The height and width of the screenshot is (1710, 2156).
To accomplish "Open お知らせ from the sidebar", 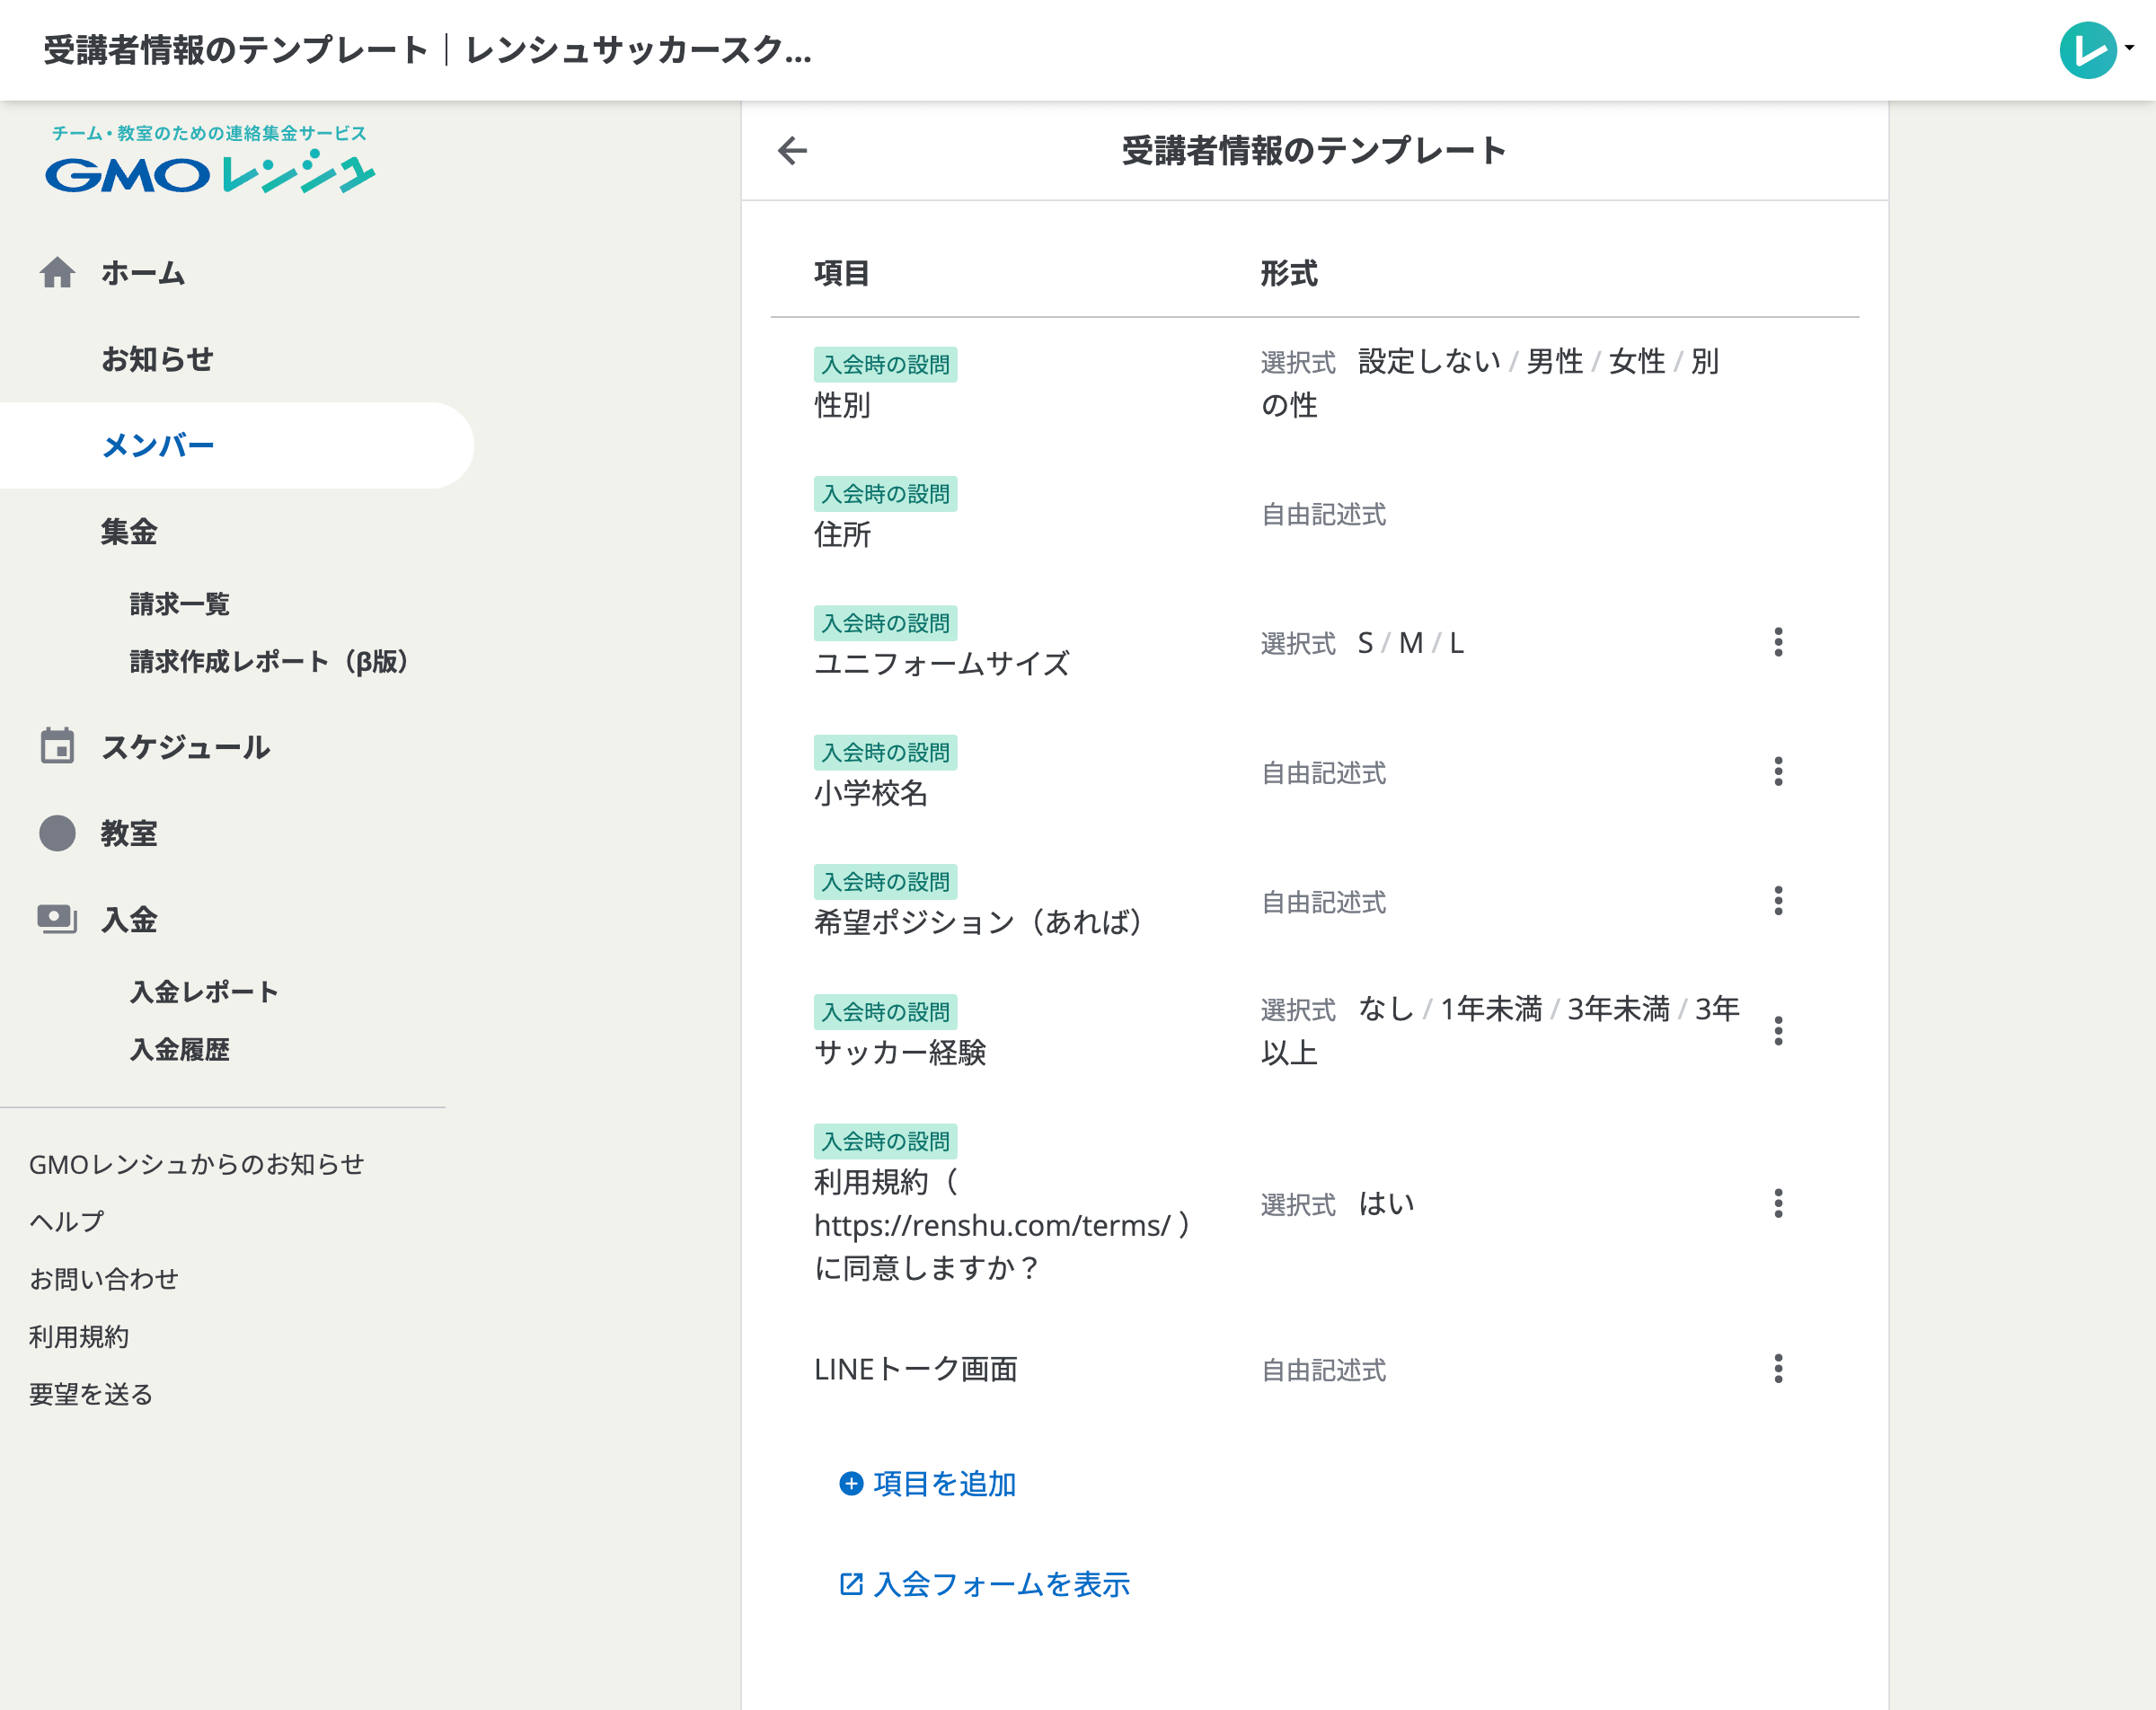I will pyautogui.click(x=157, y=359).
